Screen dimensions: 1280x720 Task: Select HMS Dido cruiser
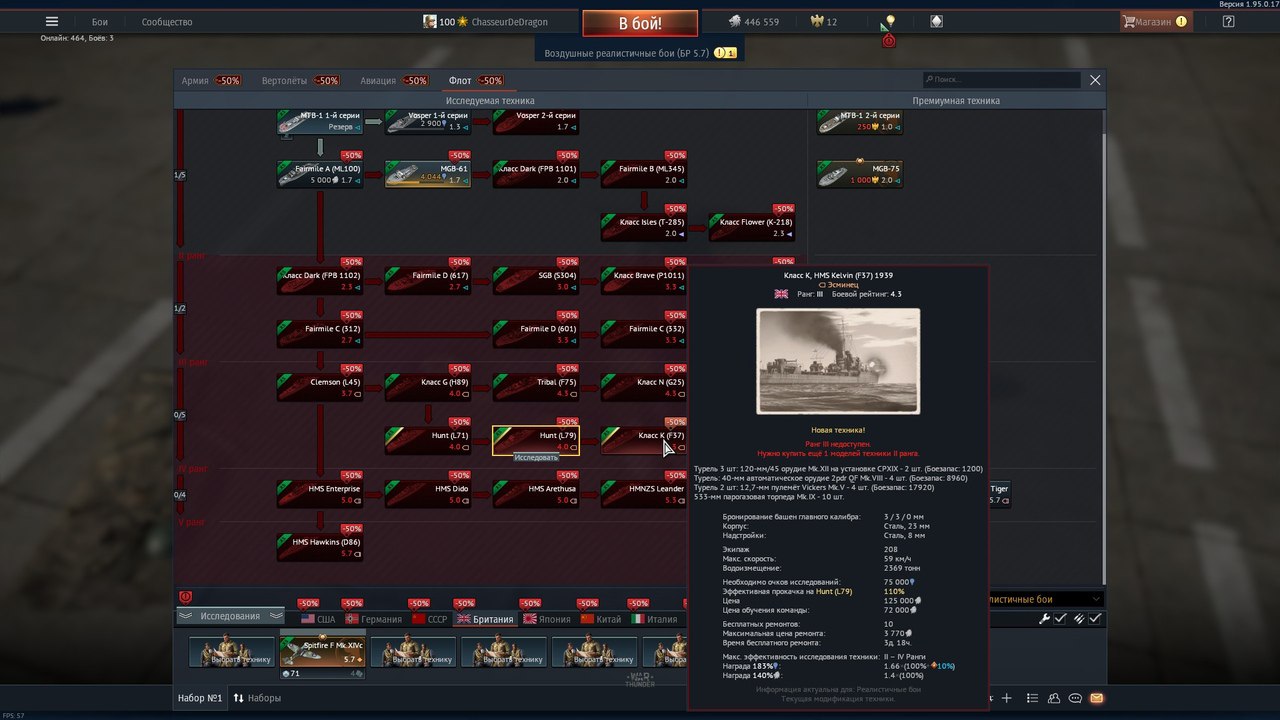[x=428, y=494]
